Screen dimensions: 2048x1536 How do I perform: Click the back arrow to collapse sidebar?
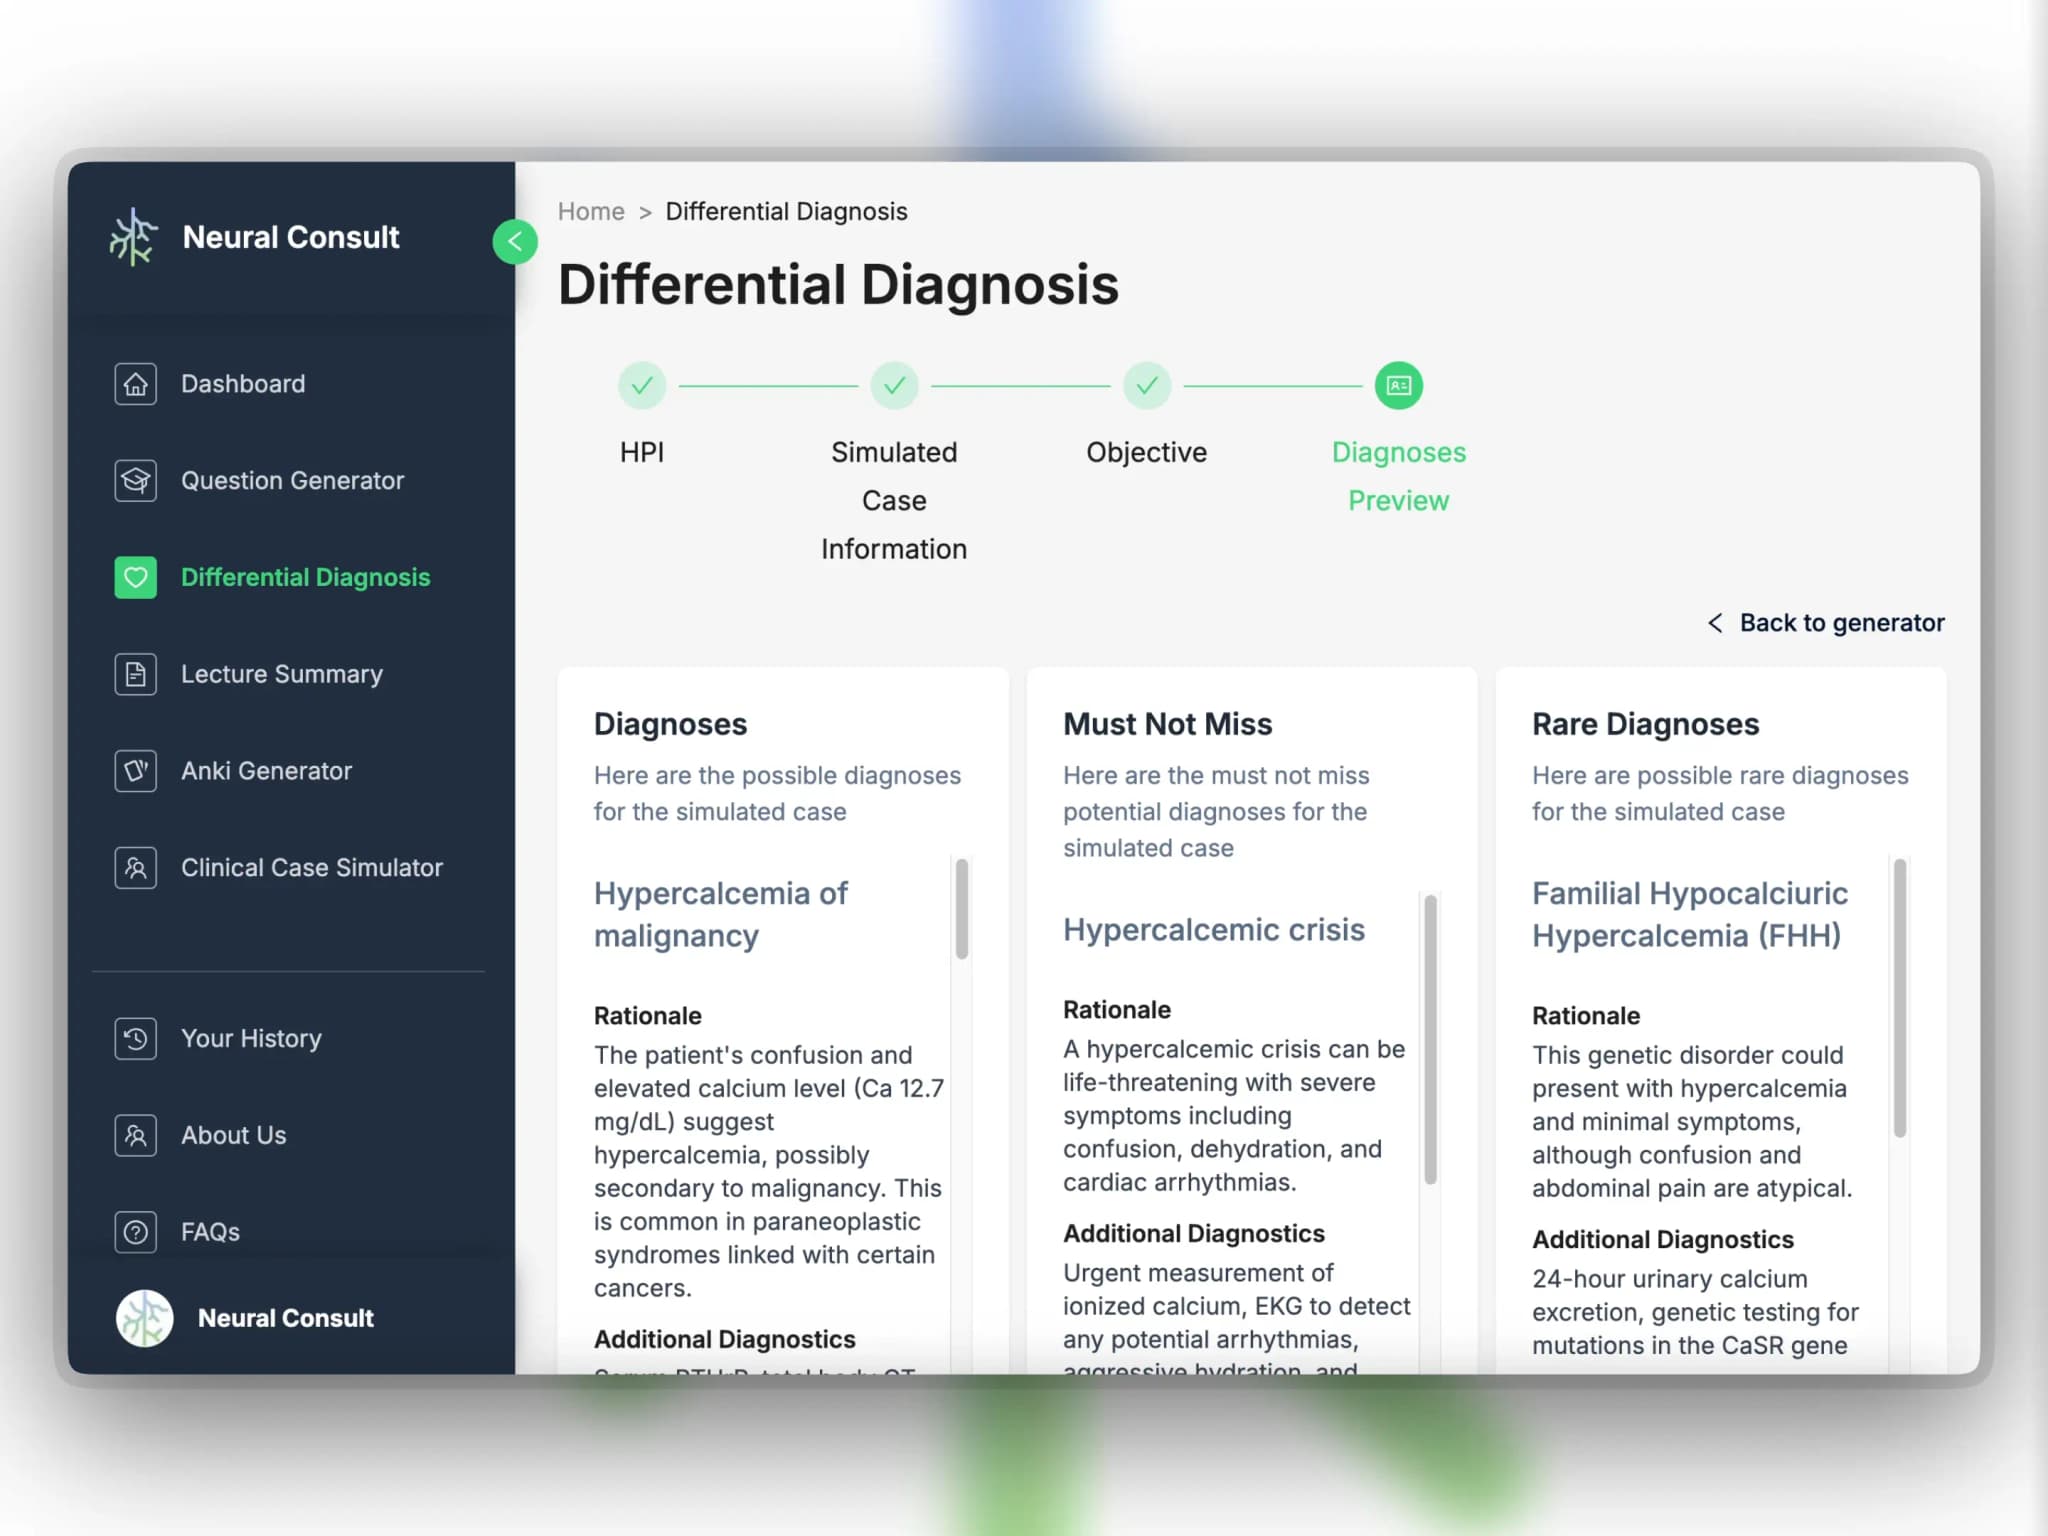[513, 239]
